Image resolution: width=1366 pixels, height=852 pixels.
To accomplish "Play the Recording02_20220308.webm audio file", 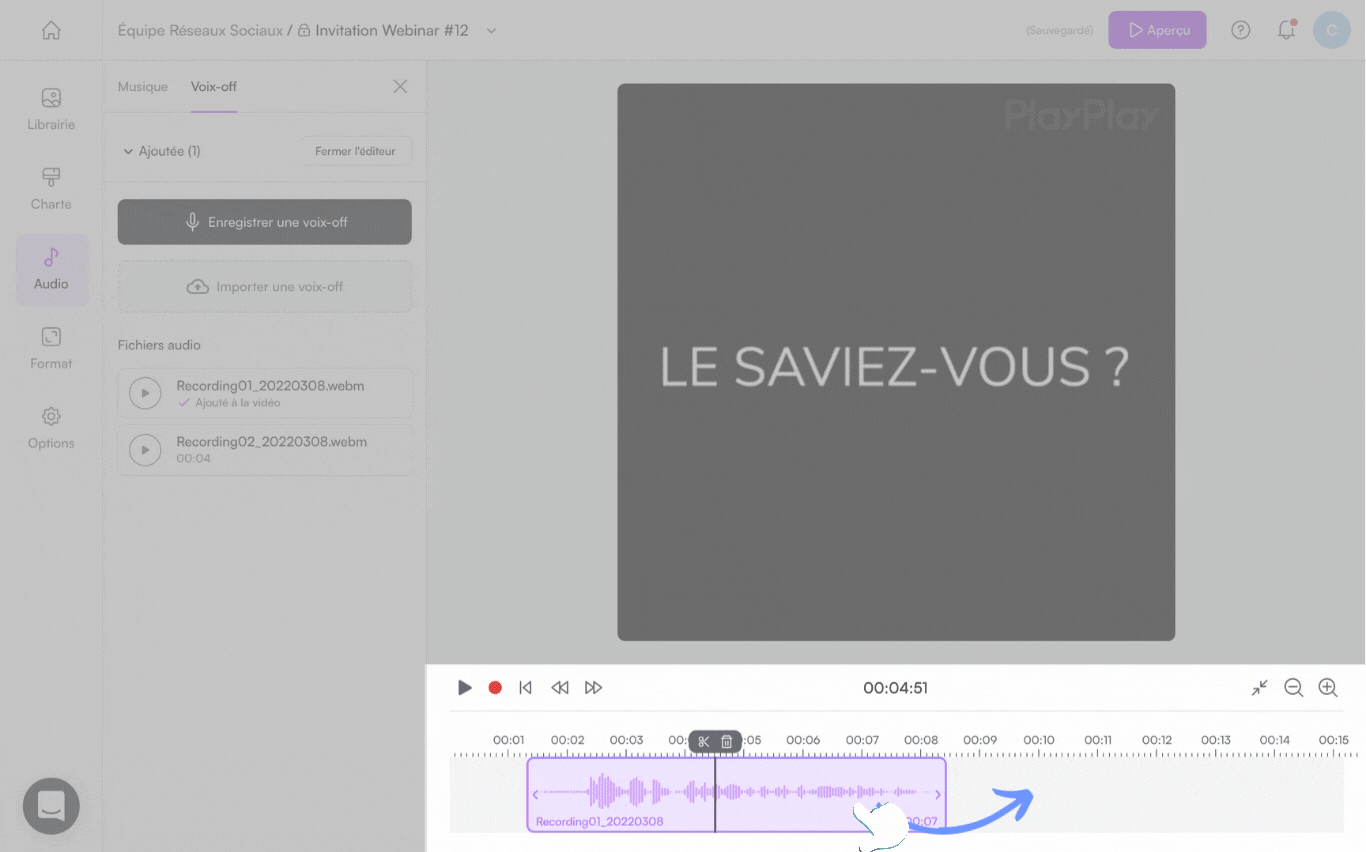I will point(145,450).
